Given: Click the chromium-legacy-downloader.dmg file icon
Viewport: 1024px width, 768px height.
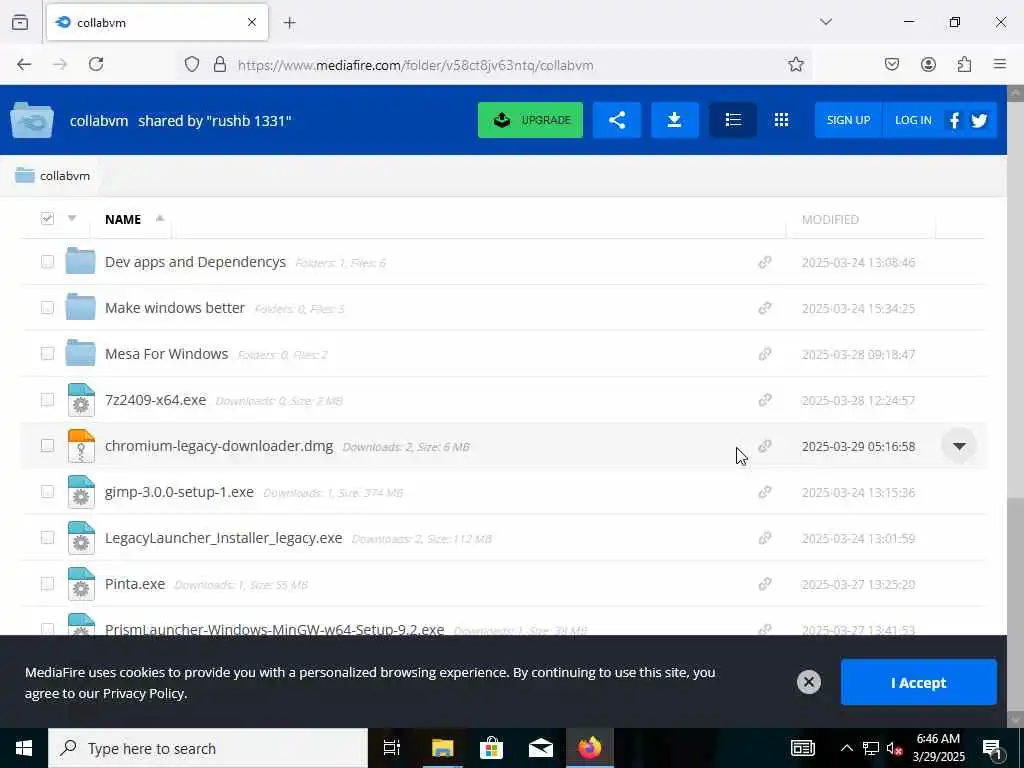Looking at the screenshot, I should coord(81,446).
